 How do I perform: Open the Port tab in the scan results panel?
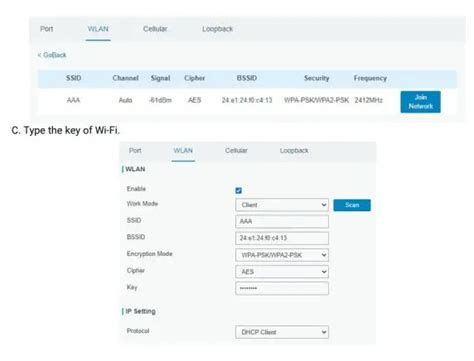point(47,29)
